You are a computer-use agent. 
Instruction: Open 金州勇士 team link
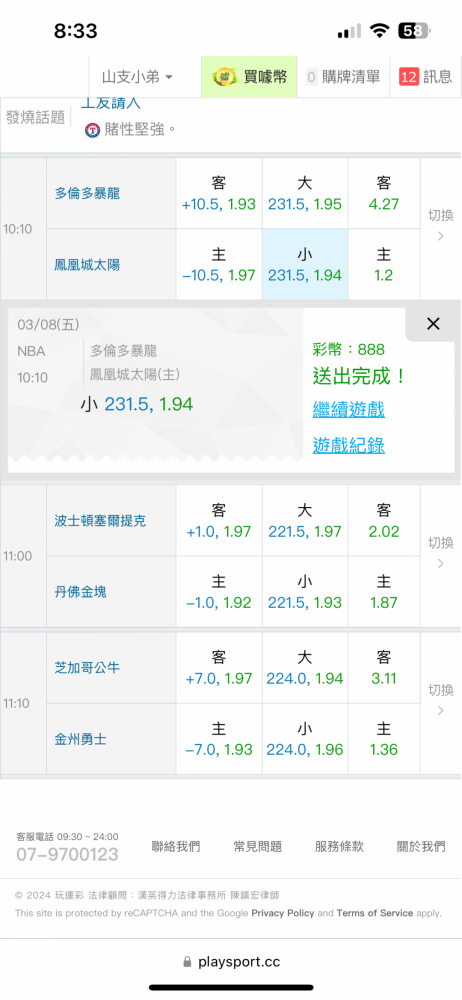pos(80,739)
